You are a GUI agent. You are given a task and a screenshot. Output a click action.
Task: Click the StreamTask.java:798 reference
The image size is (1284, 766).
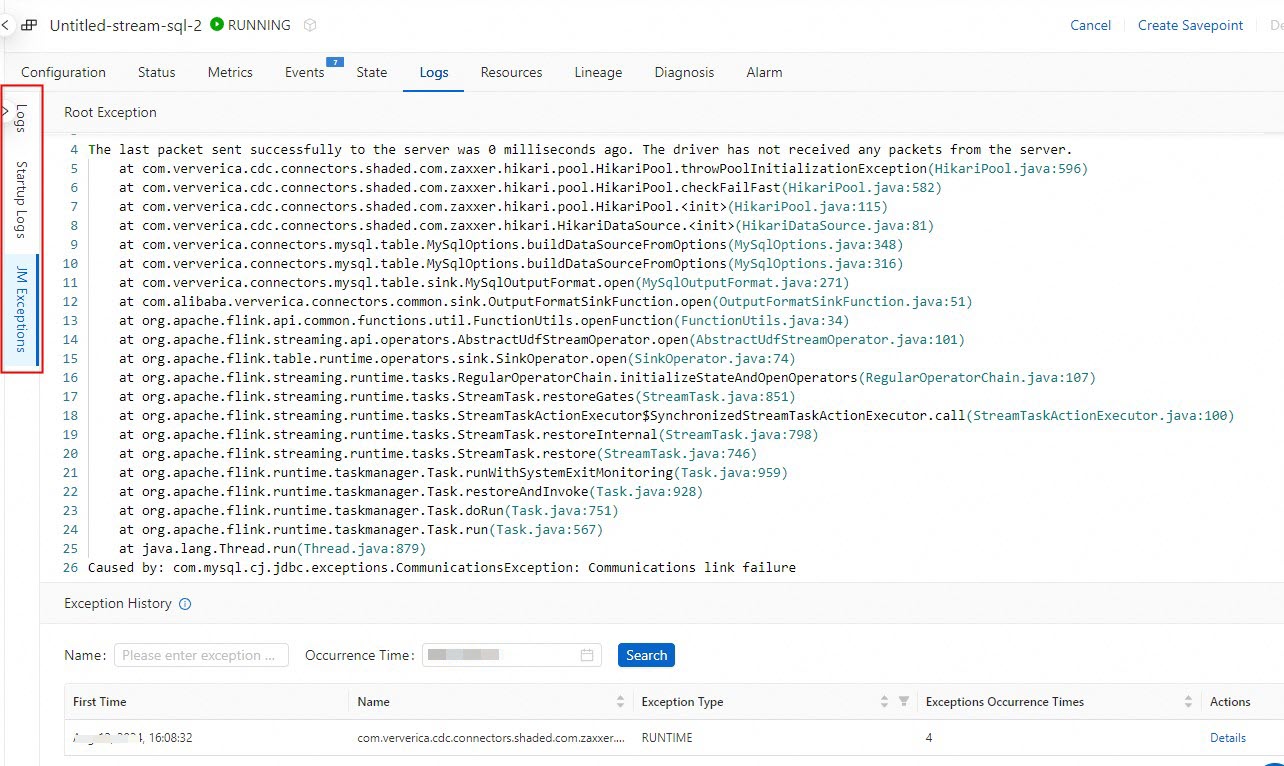point(738,435)
